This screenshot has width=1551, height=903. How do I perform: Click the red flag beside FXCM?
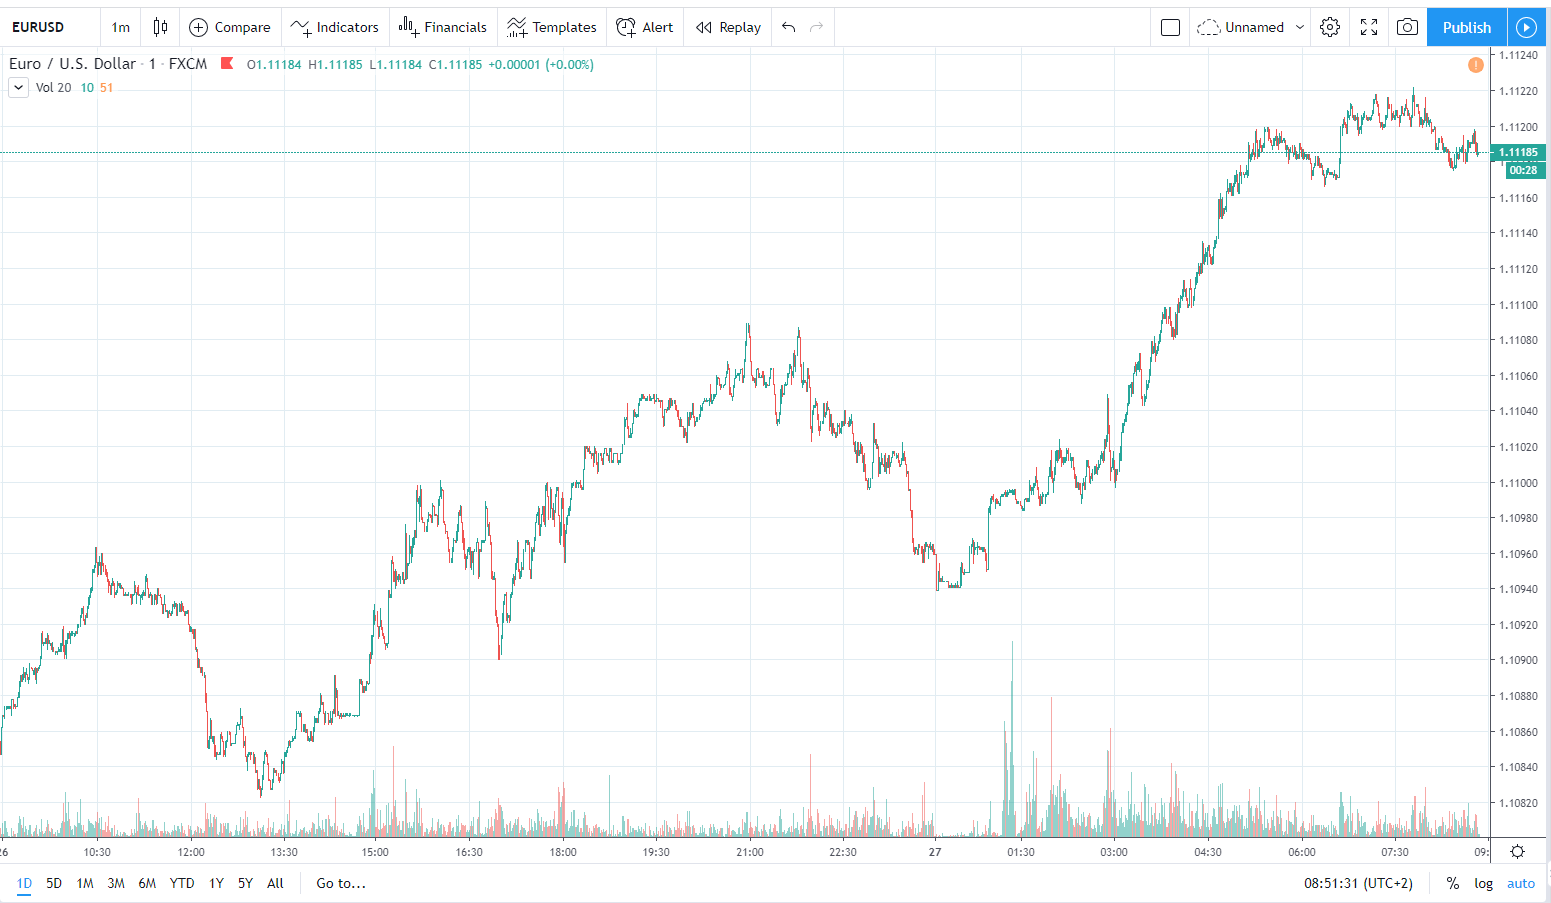pos(227,63)
